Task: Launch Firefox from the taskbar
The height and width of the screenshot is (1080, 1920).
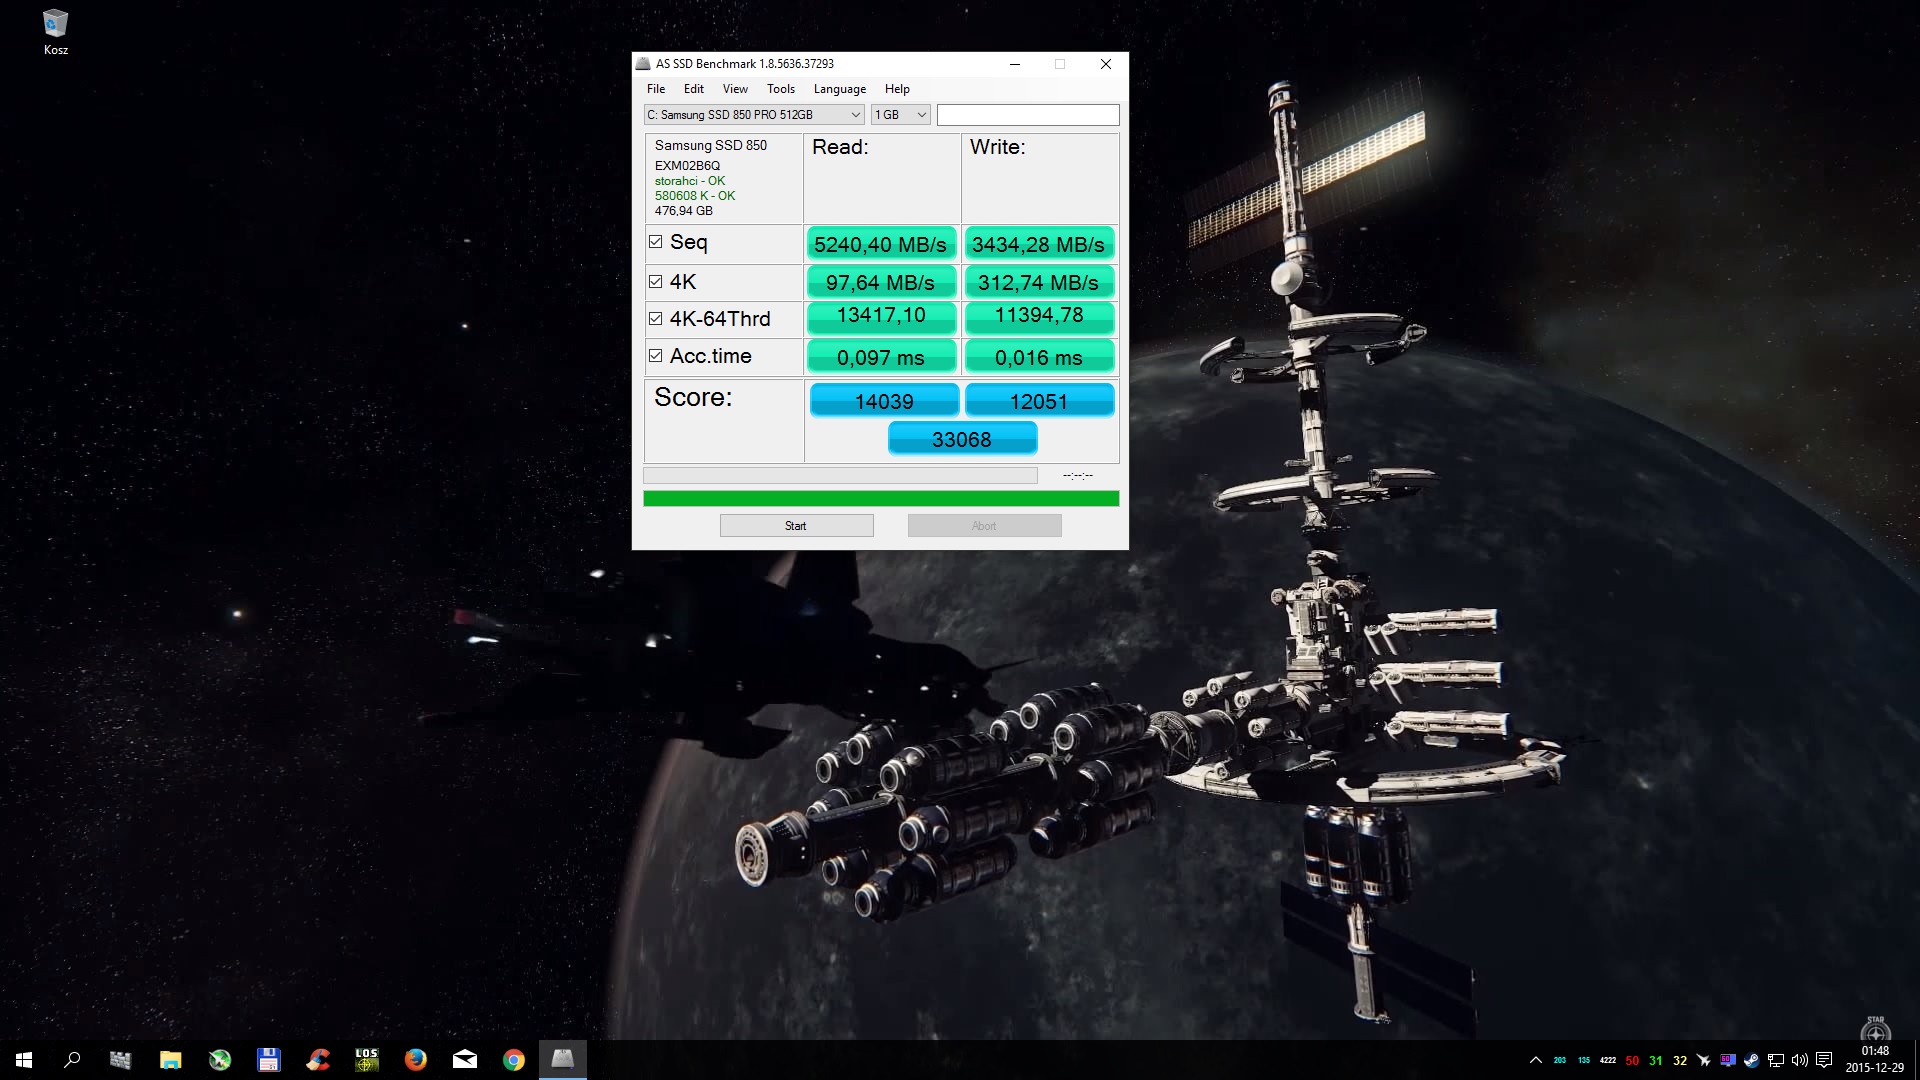Action: coord(415,1060)
